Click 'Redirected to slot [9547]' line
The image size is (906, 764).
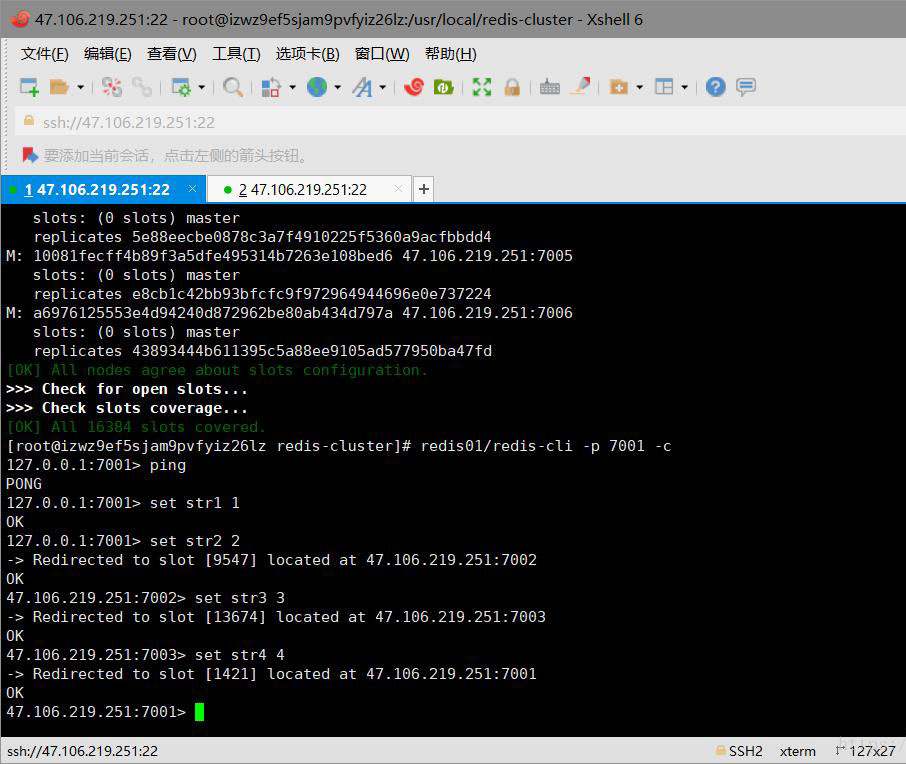click(x=272, y=560)
